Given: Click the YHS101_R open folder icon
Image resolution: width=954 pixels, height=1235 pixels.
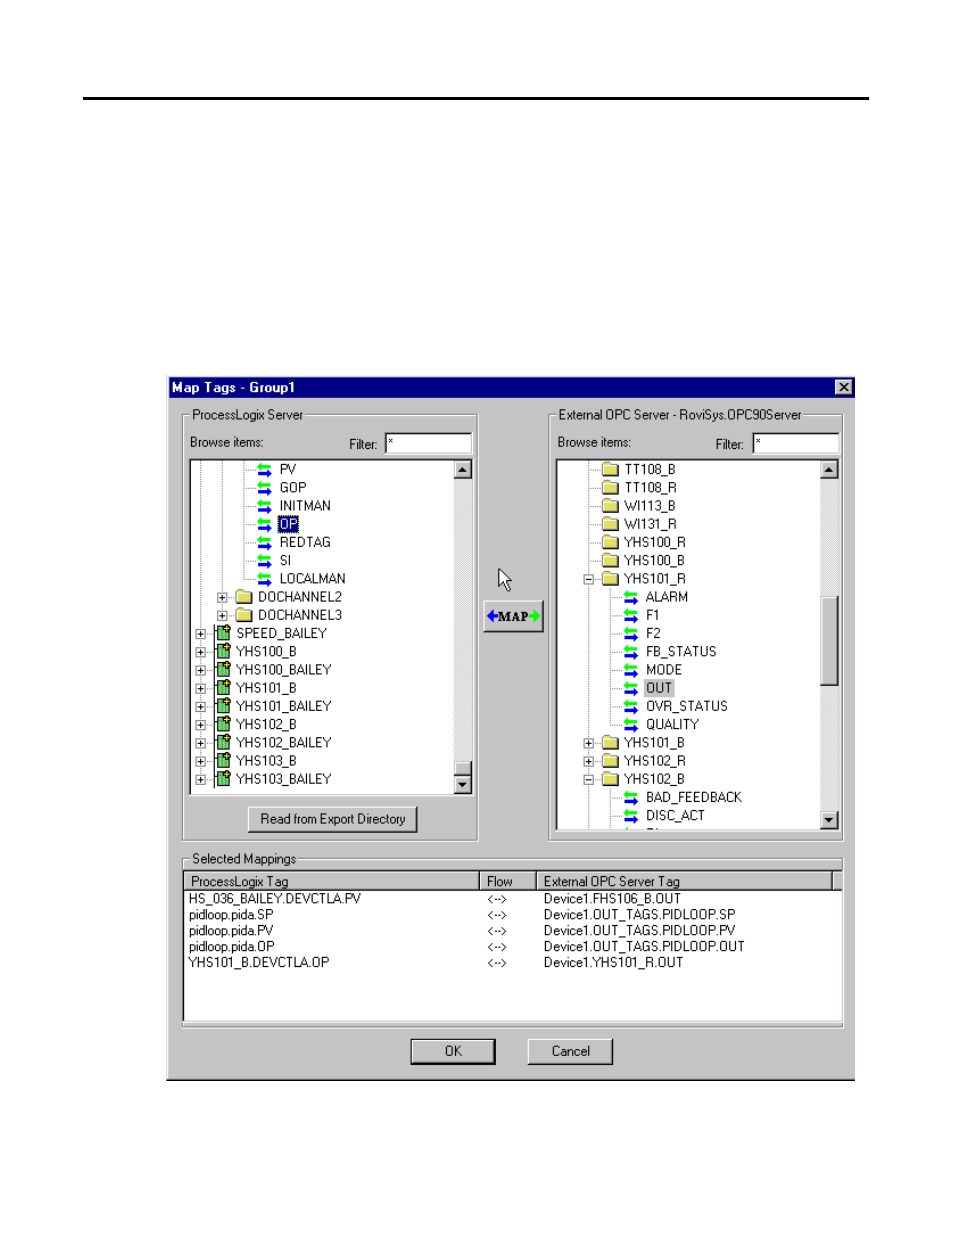Looking at the screenshot, I should (x=610, y=579).
